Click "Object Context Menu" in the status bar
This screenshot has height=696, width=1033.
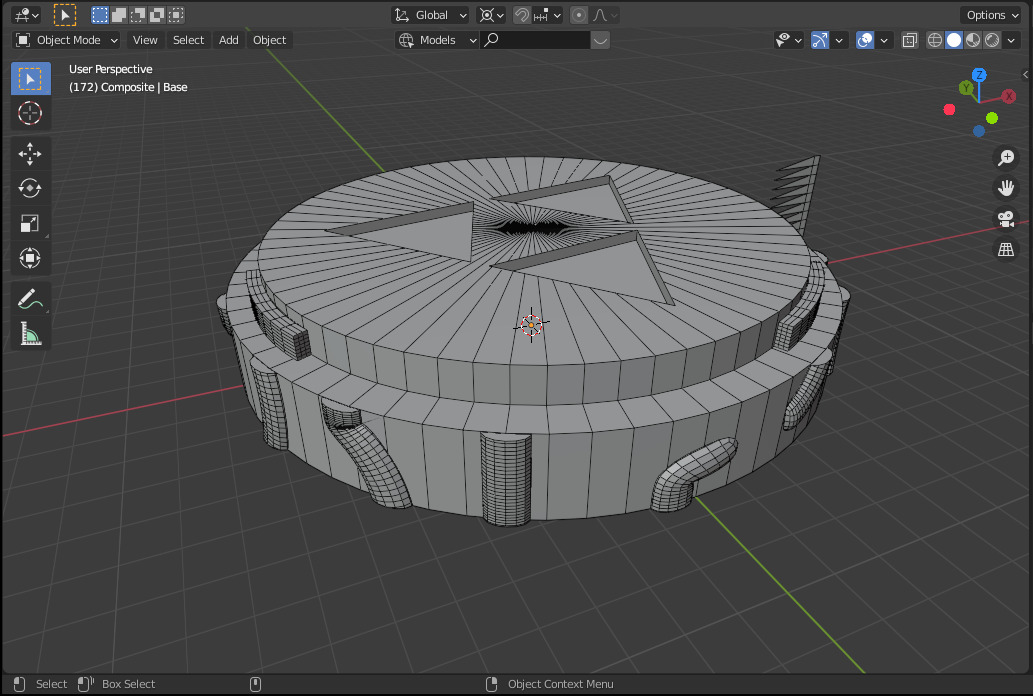(x=561, y=684)
